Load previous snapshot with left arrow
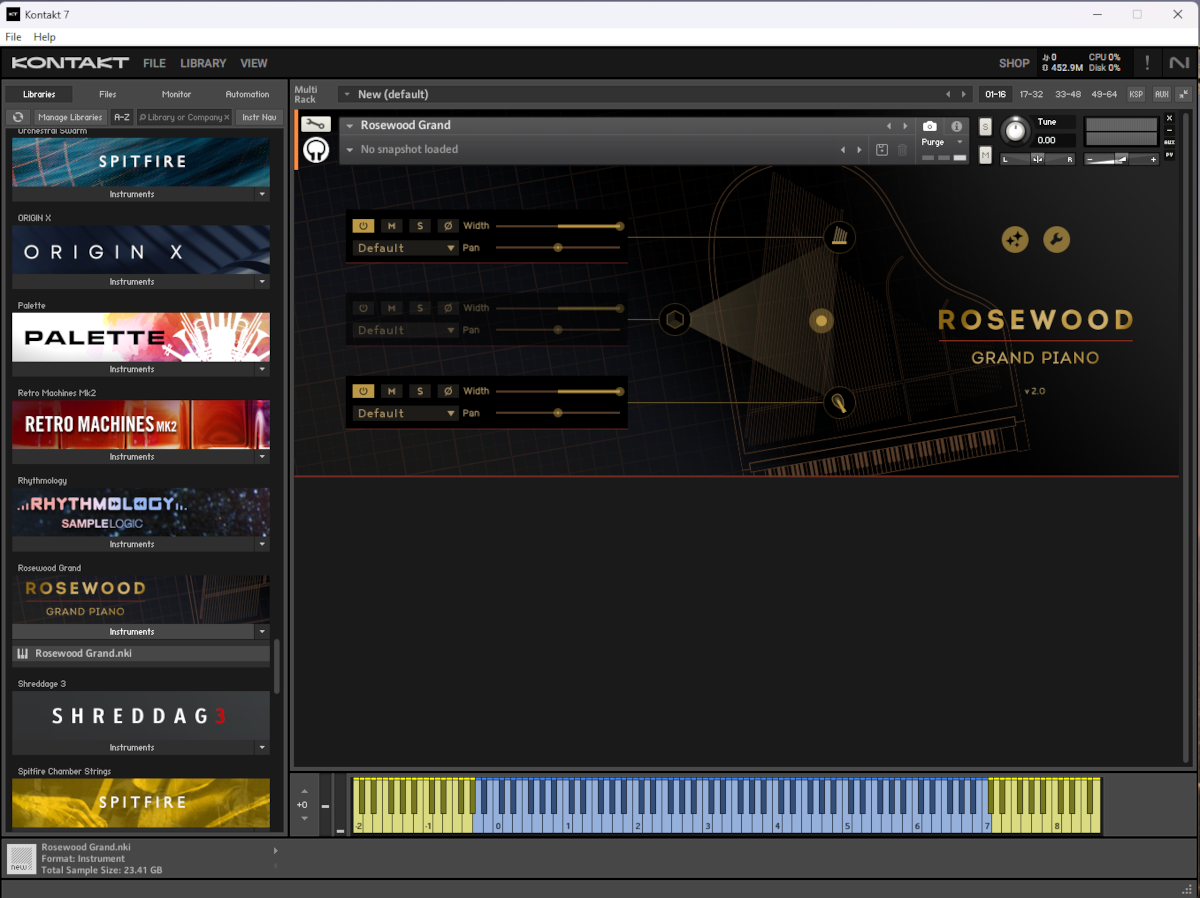Viewport: 1200px width, 898px height. [x=843, y=150]
